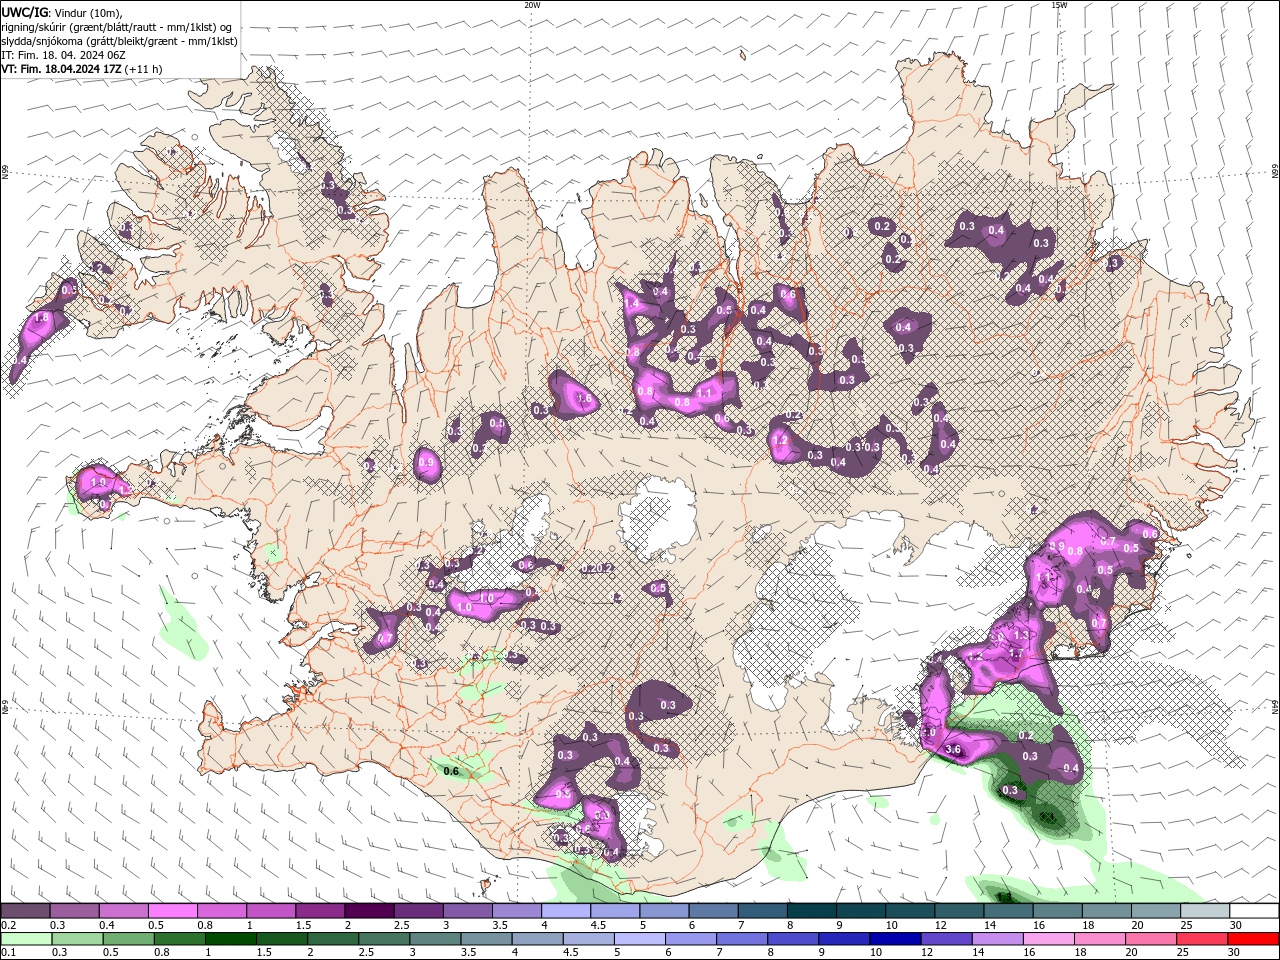This screenshot has width=1280, height=960.
Task: Select the upper legend swatch starting at 8
Action: 812,911
